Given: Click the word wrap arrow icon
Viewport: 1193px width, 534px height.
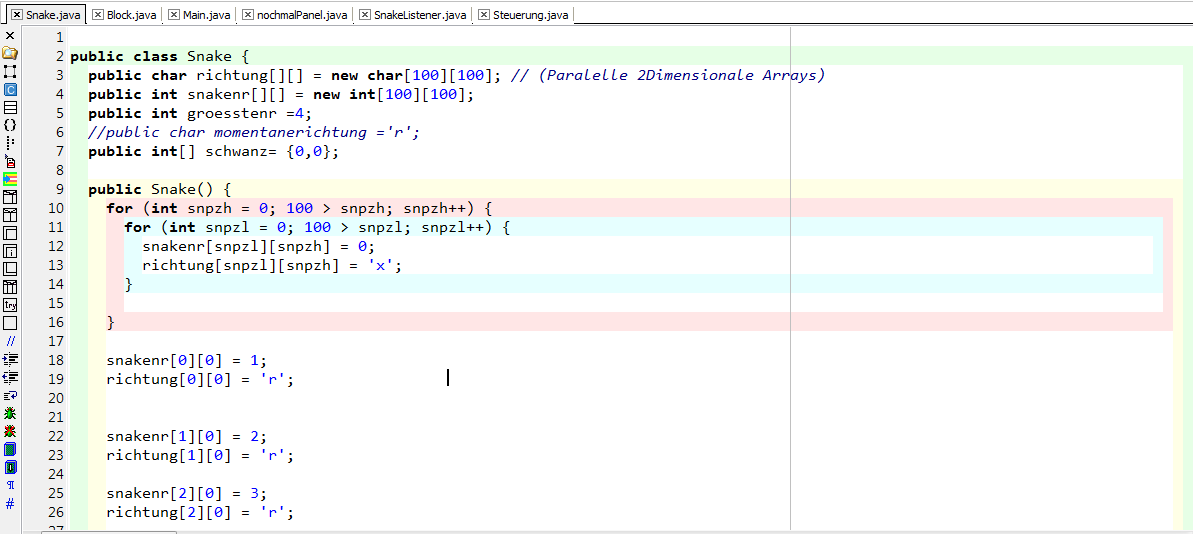Looking at the screenshot, I should click(10, 395).
